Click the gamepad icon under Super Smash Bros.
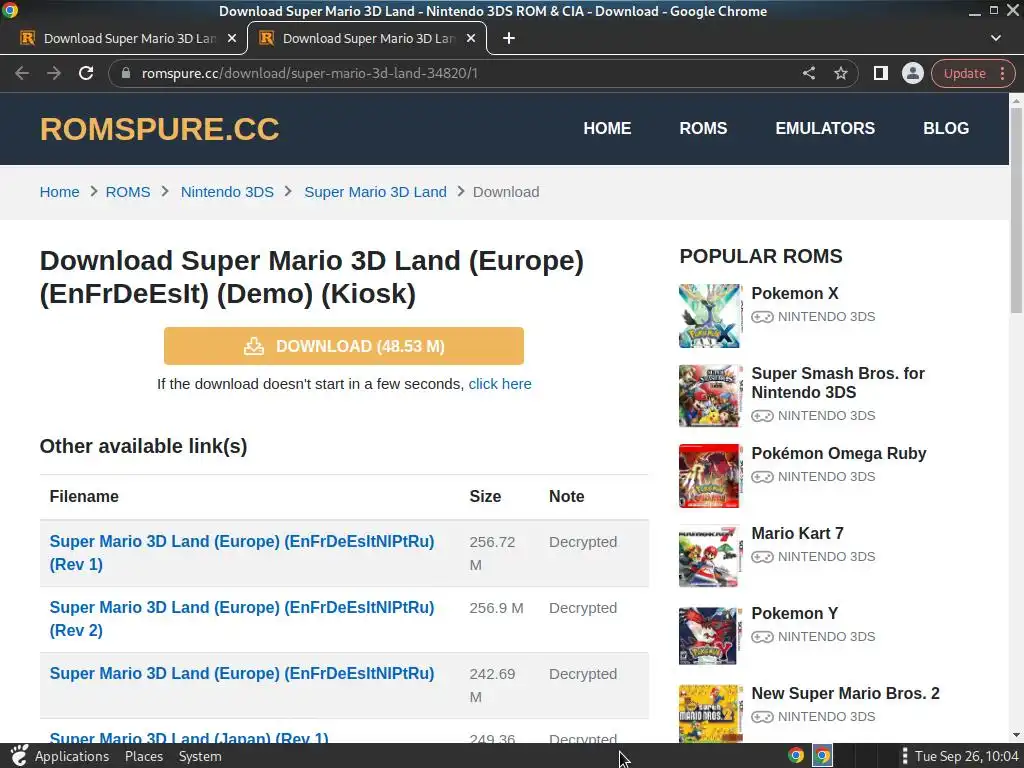 pos(762,416)
